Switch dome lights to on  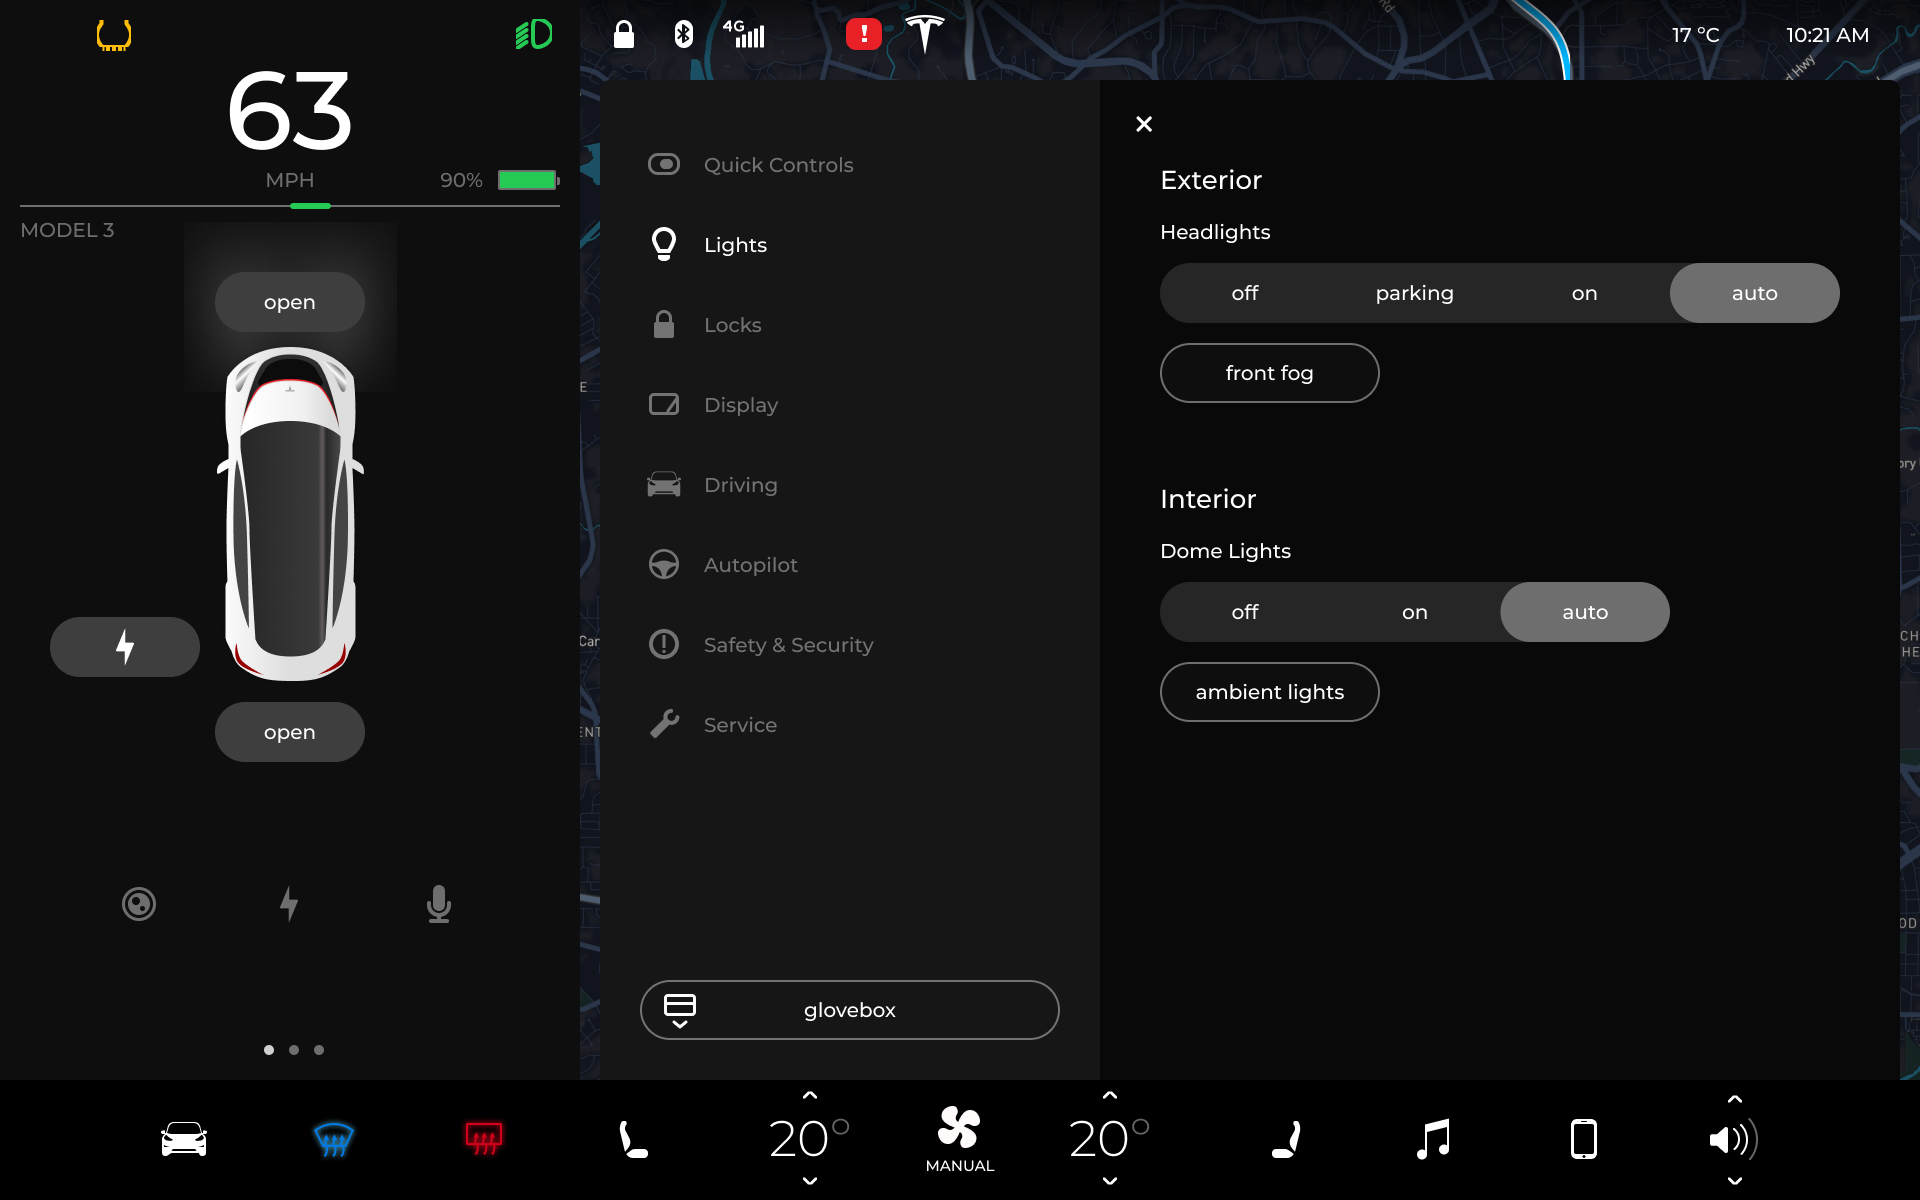[1414, 612]
